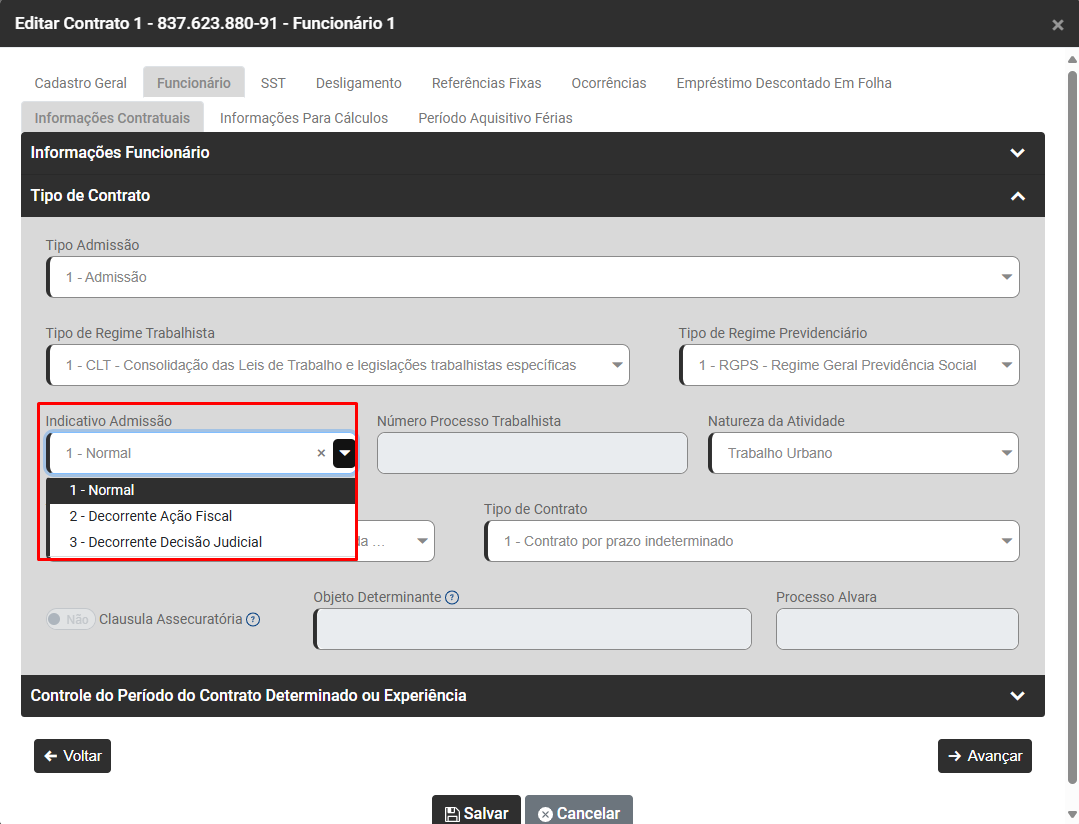
Task: Click the Número Processo Trabalhista field
Action: click(x=532, y=453)
